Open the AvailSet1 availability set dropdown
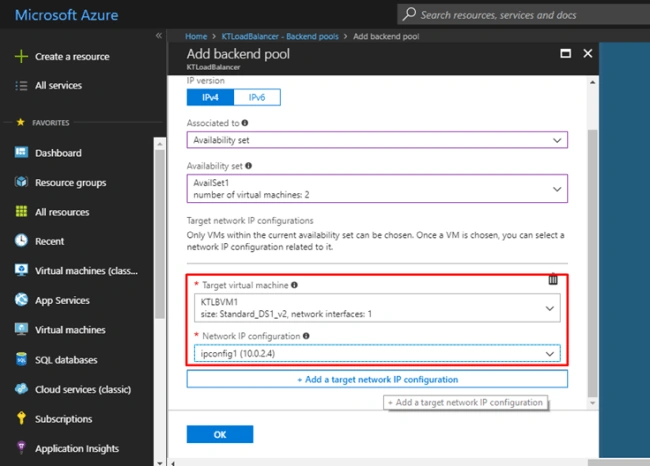This screenshot has width=650, height=466. click(x=377, y=189)
